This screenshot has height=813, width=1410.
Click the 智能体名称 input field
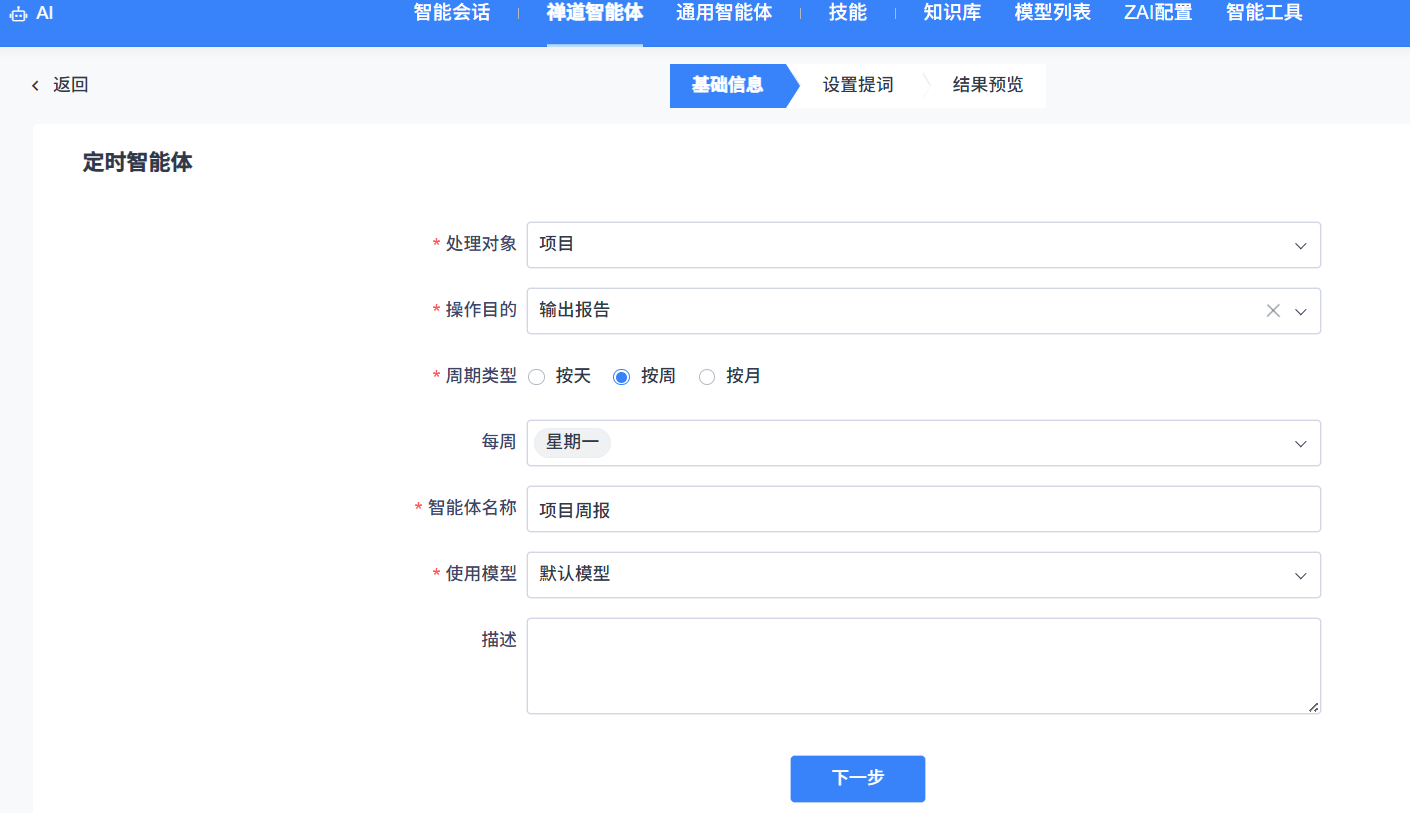pos(923,509)
